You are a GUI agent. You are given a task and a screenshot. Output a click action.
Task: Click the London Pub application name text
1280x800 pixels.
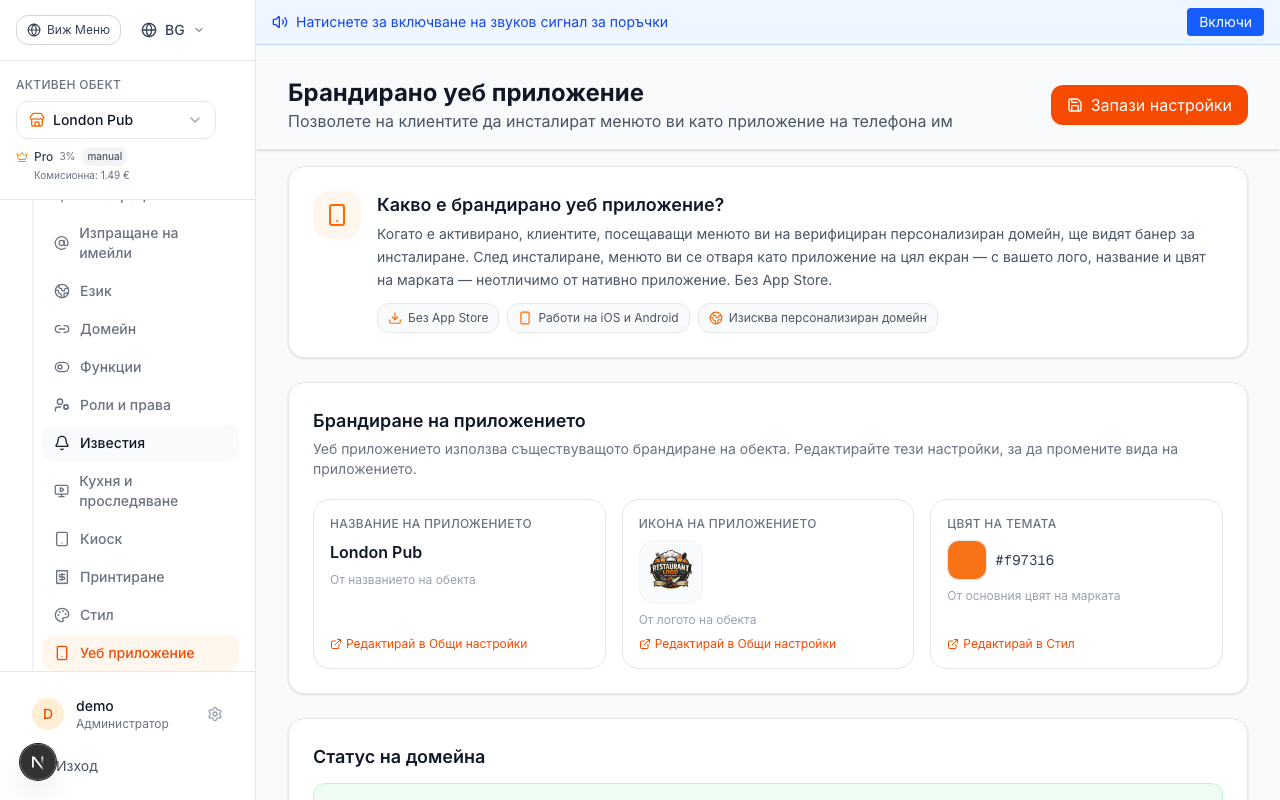click(376, 552)
